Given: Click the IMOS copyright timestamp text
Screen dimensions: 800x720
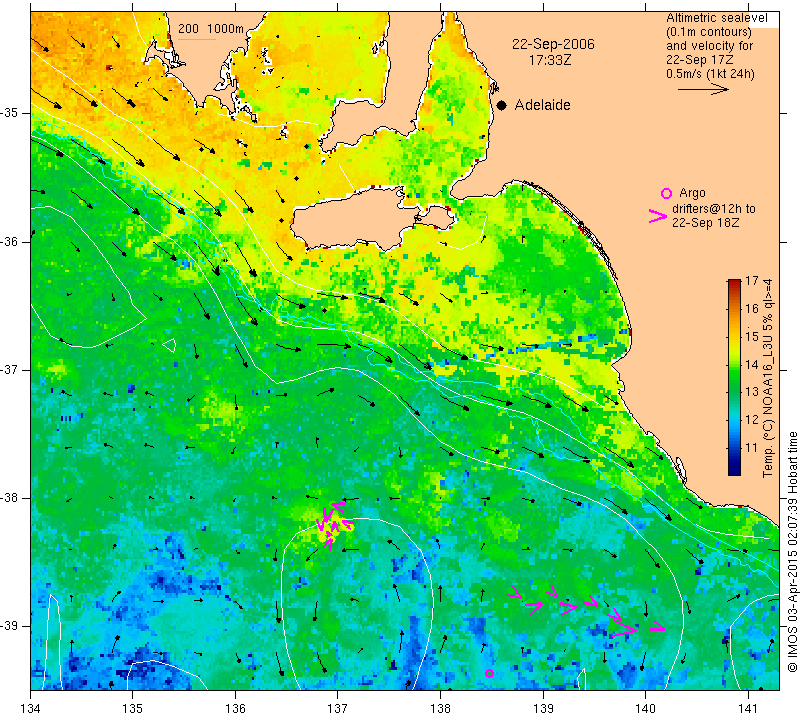Looking at the screenshot, I should (x=792, y=551).
